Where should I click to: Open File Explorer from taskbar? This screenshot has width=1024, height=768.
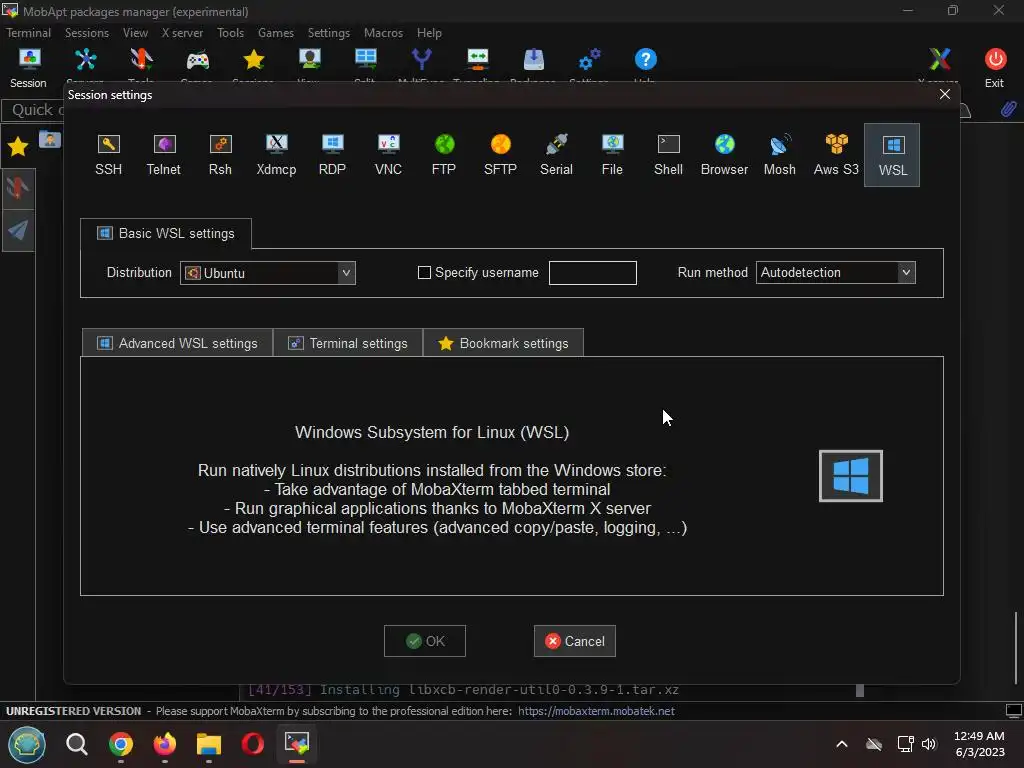(209, 743)
